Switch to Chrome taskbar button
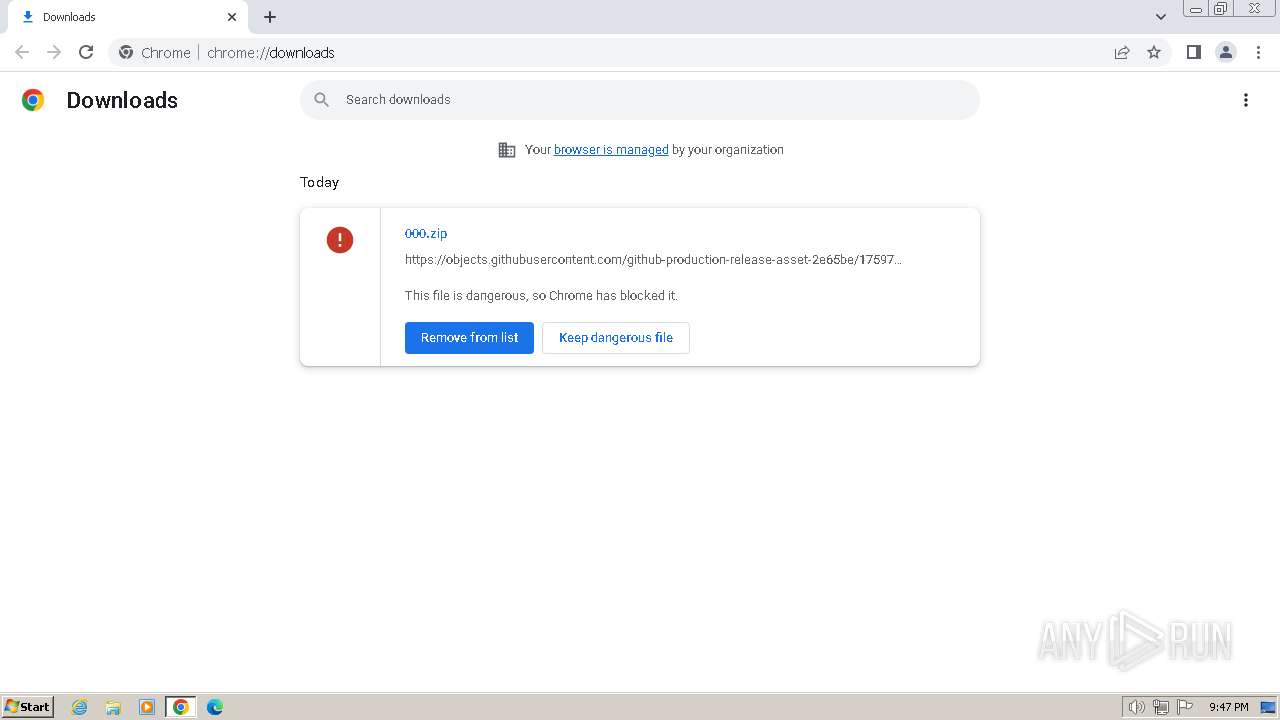Screen dimensions: 1280x720 (181, 707)
